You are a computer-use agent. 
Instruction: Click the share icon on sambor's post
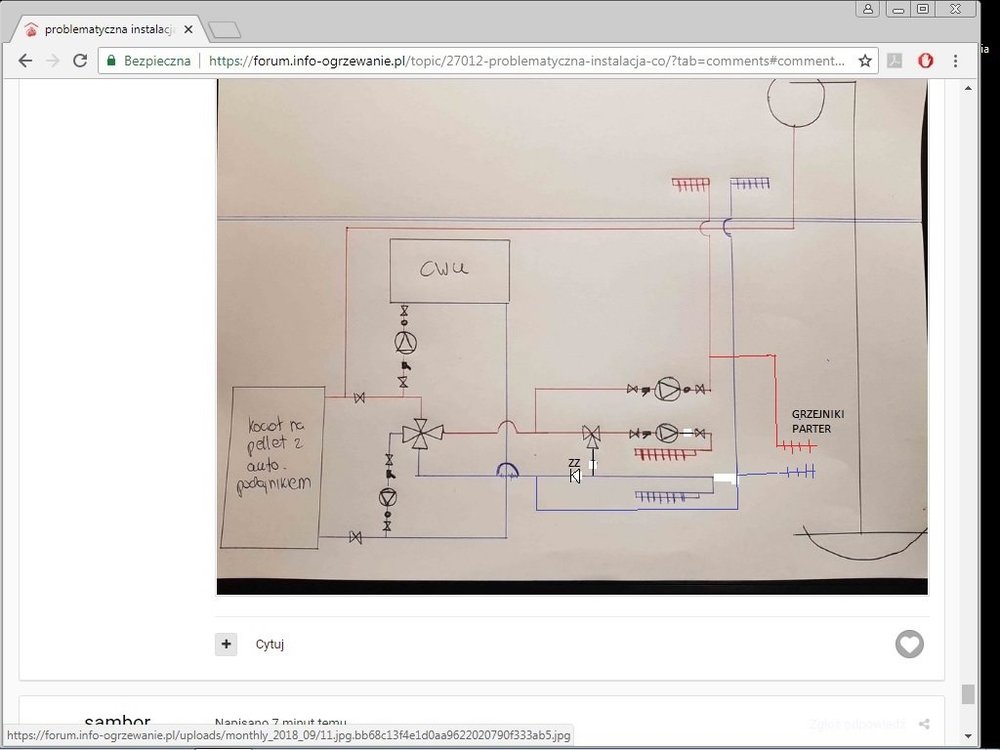tap(924, 724)
